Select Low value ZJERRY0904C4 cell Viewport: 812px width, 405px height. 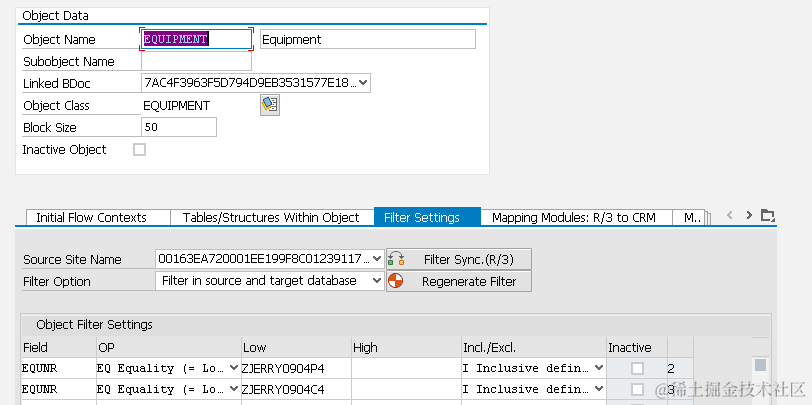296,389
